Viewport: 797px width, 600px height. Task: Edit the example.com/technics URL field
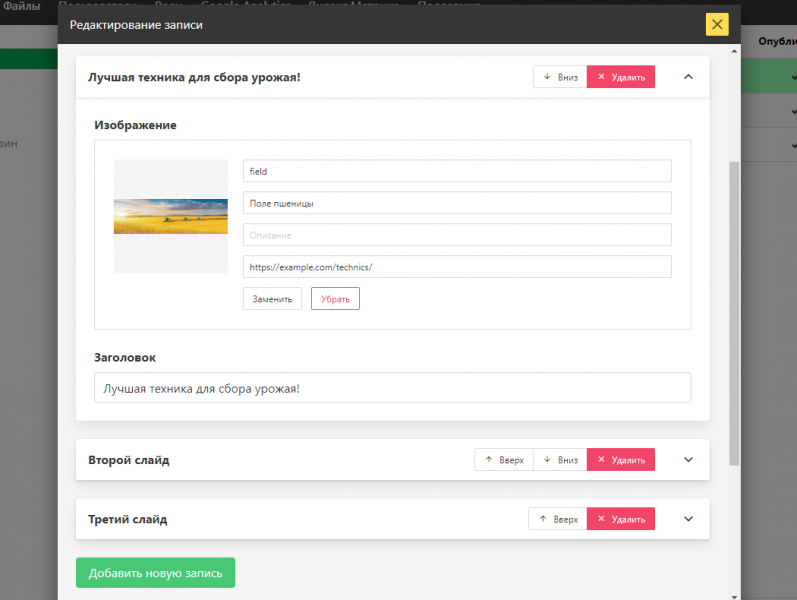pos(456,267)
